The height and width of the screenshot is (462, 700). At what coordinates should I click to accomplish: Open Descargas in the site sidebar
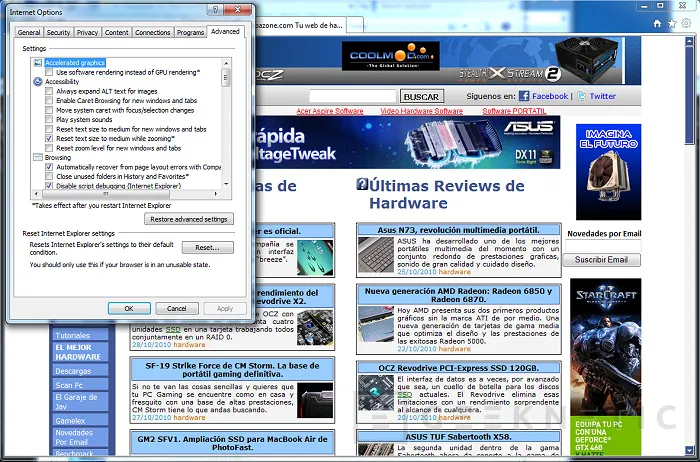click(81, 371)
